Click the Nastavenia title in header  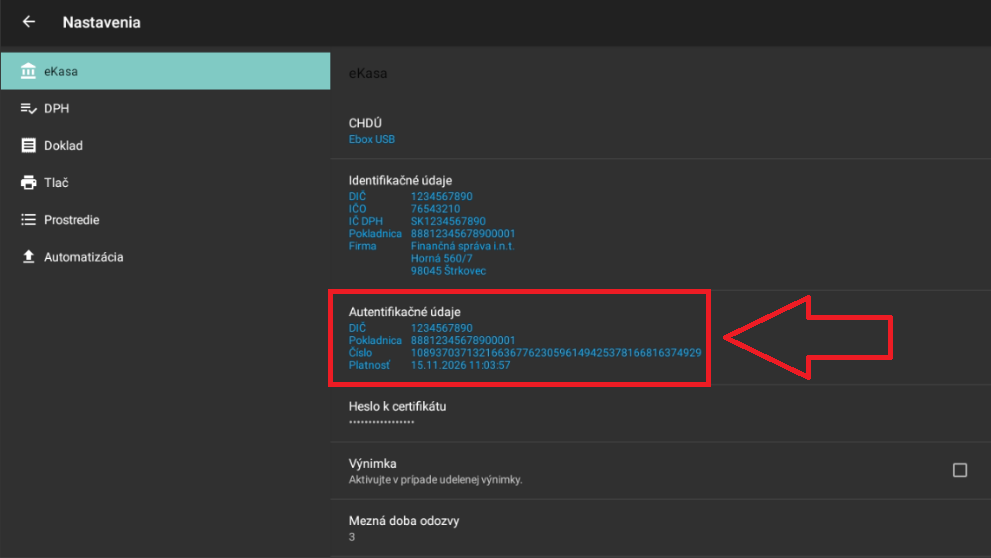pyautogui.click(x=101, y=22)
